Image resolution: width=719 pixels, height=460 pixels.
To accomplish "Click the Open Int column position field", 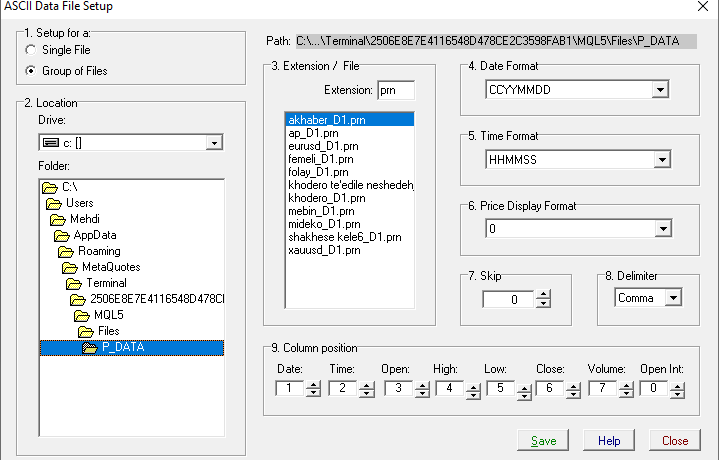I will (654, 388).
